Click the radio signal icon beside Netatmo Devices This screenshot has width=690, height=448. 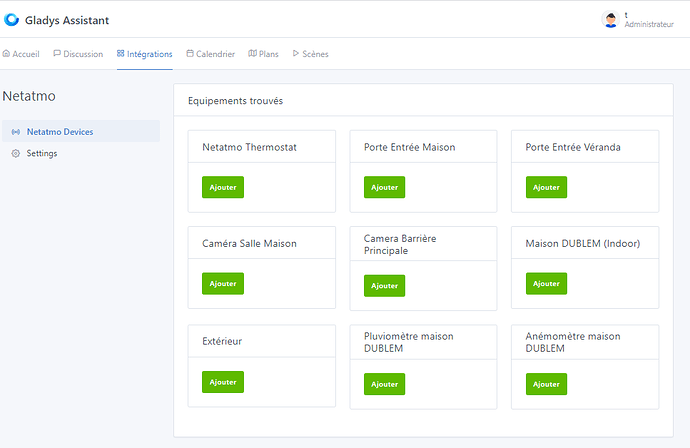pos(16,132)
